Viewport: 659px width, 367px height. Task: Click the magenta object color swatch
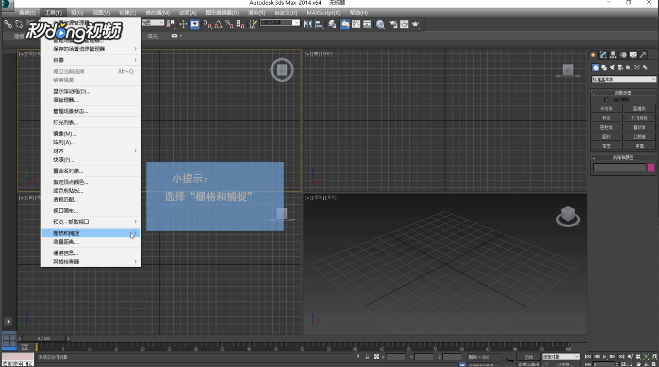pos(651,167)
